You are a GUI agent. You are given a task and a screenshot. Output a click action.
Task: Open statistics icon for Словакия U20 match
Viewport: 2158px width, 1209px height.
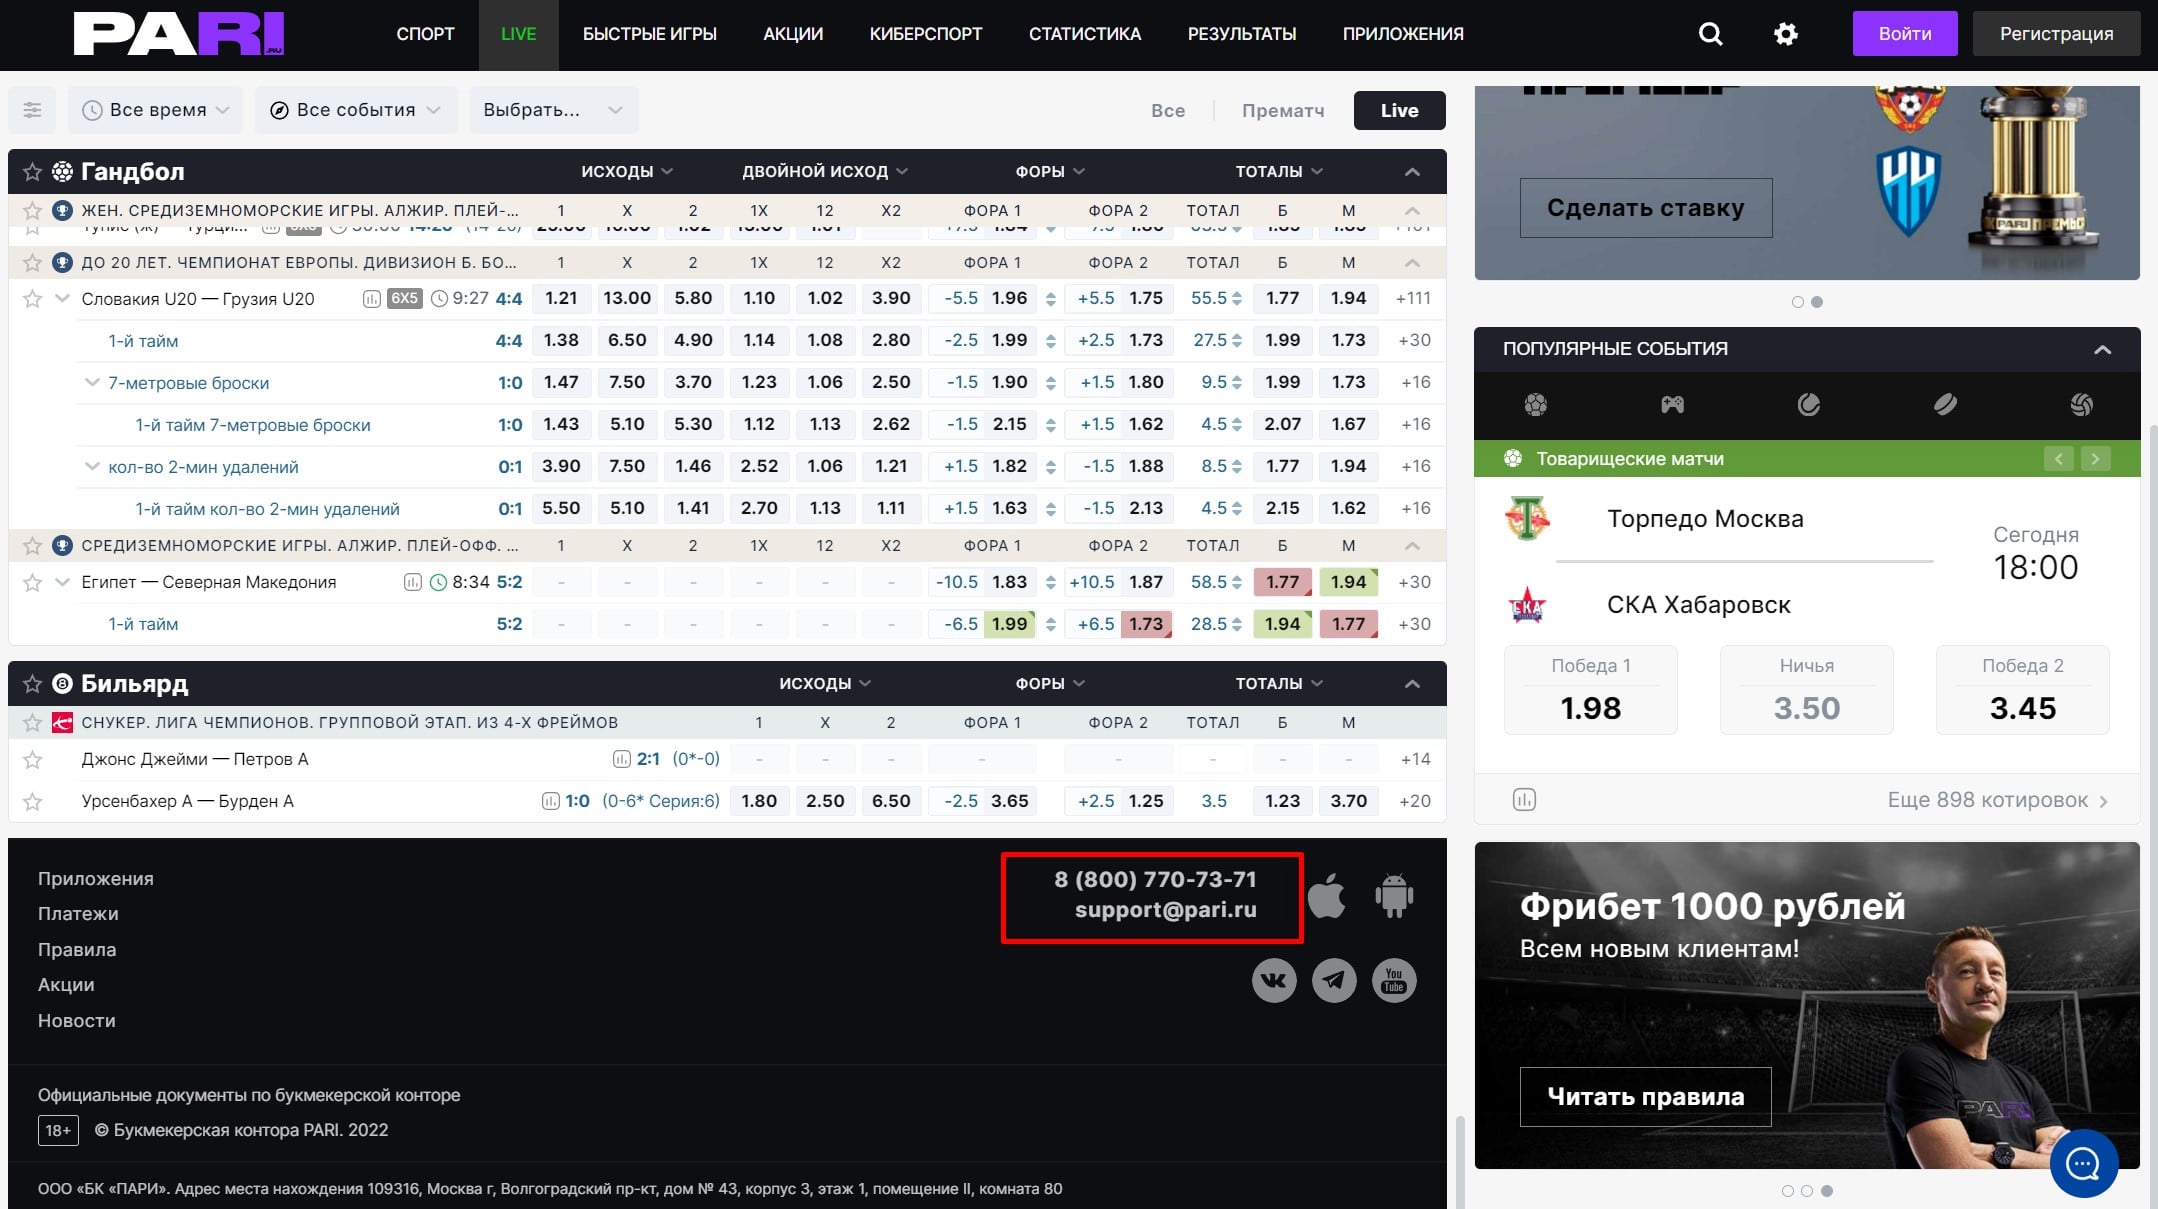(x=371, y=299)
